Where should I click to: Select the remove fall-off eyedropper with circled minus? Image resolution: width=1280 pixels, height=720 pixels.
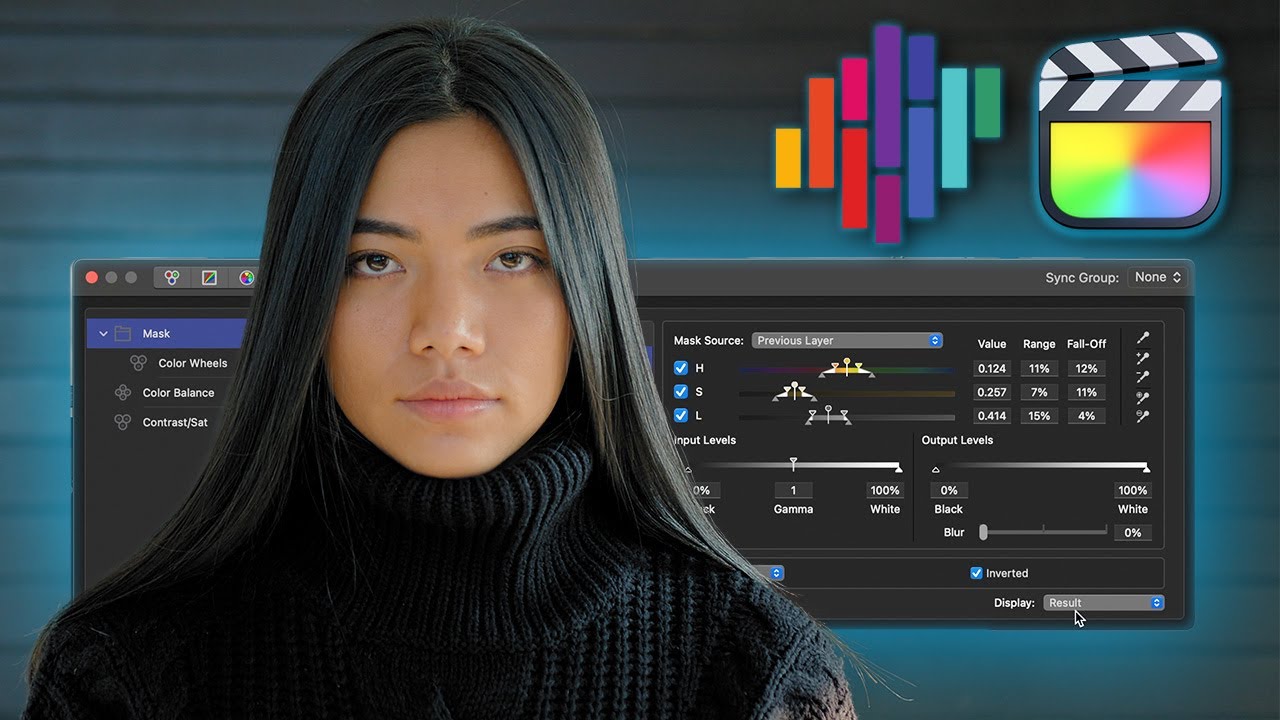[x=1143, y=416]
